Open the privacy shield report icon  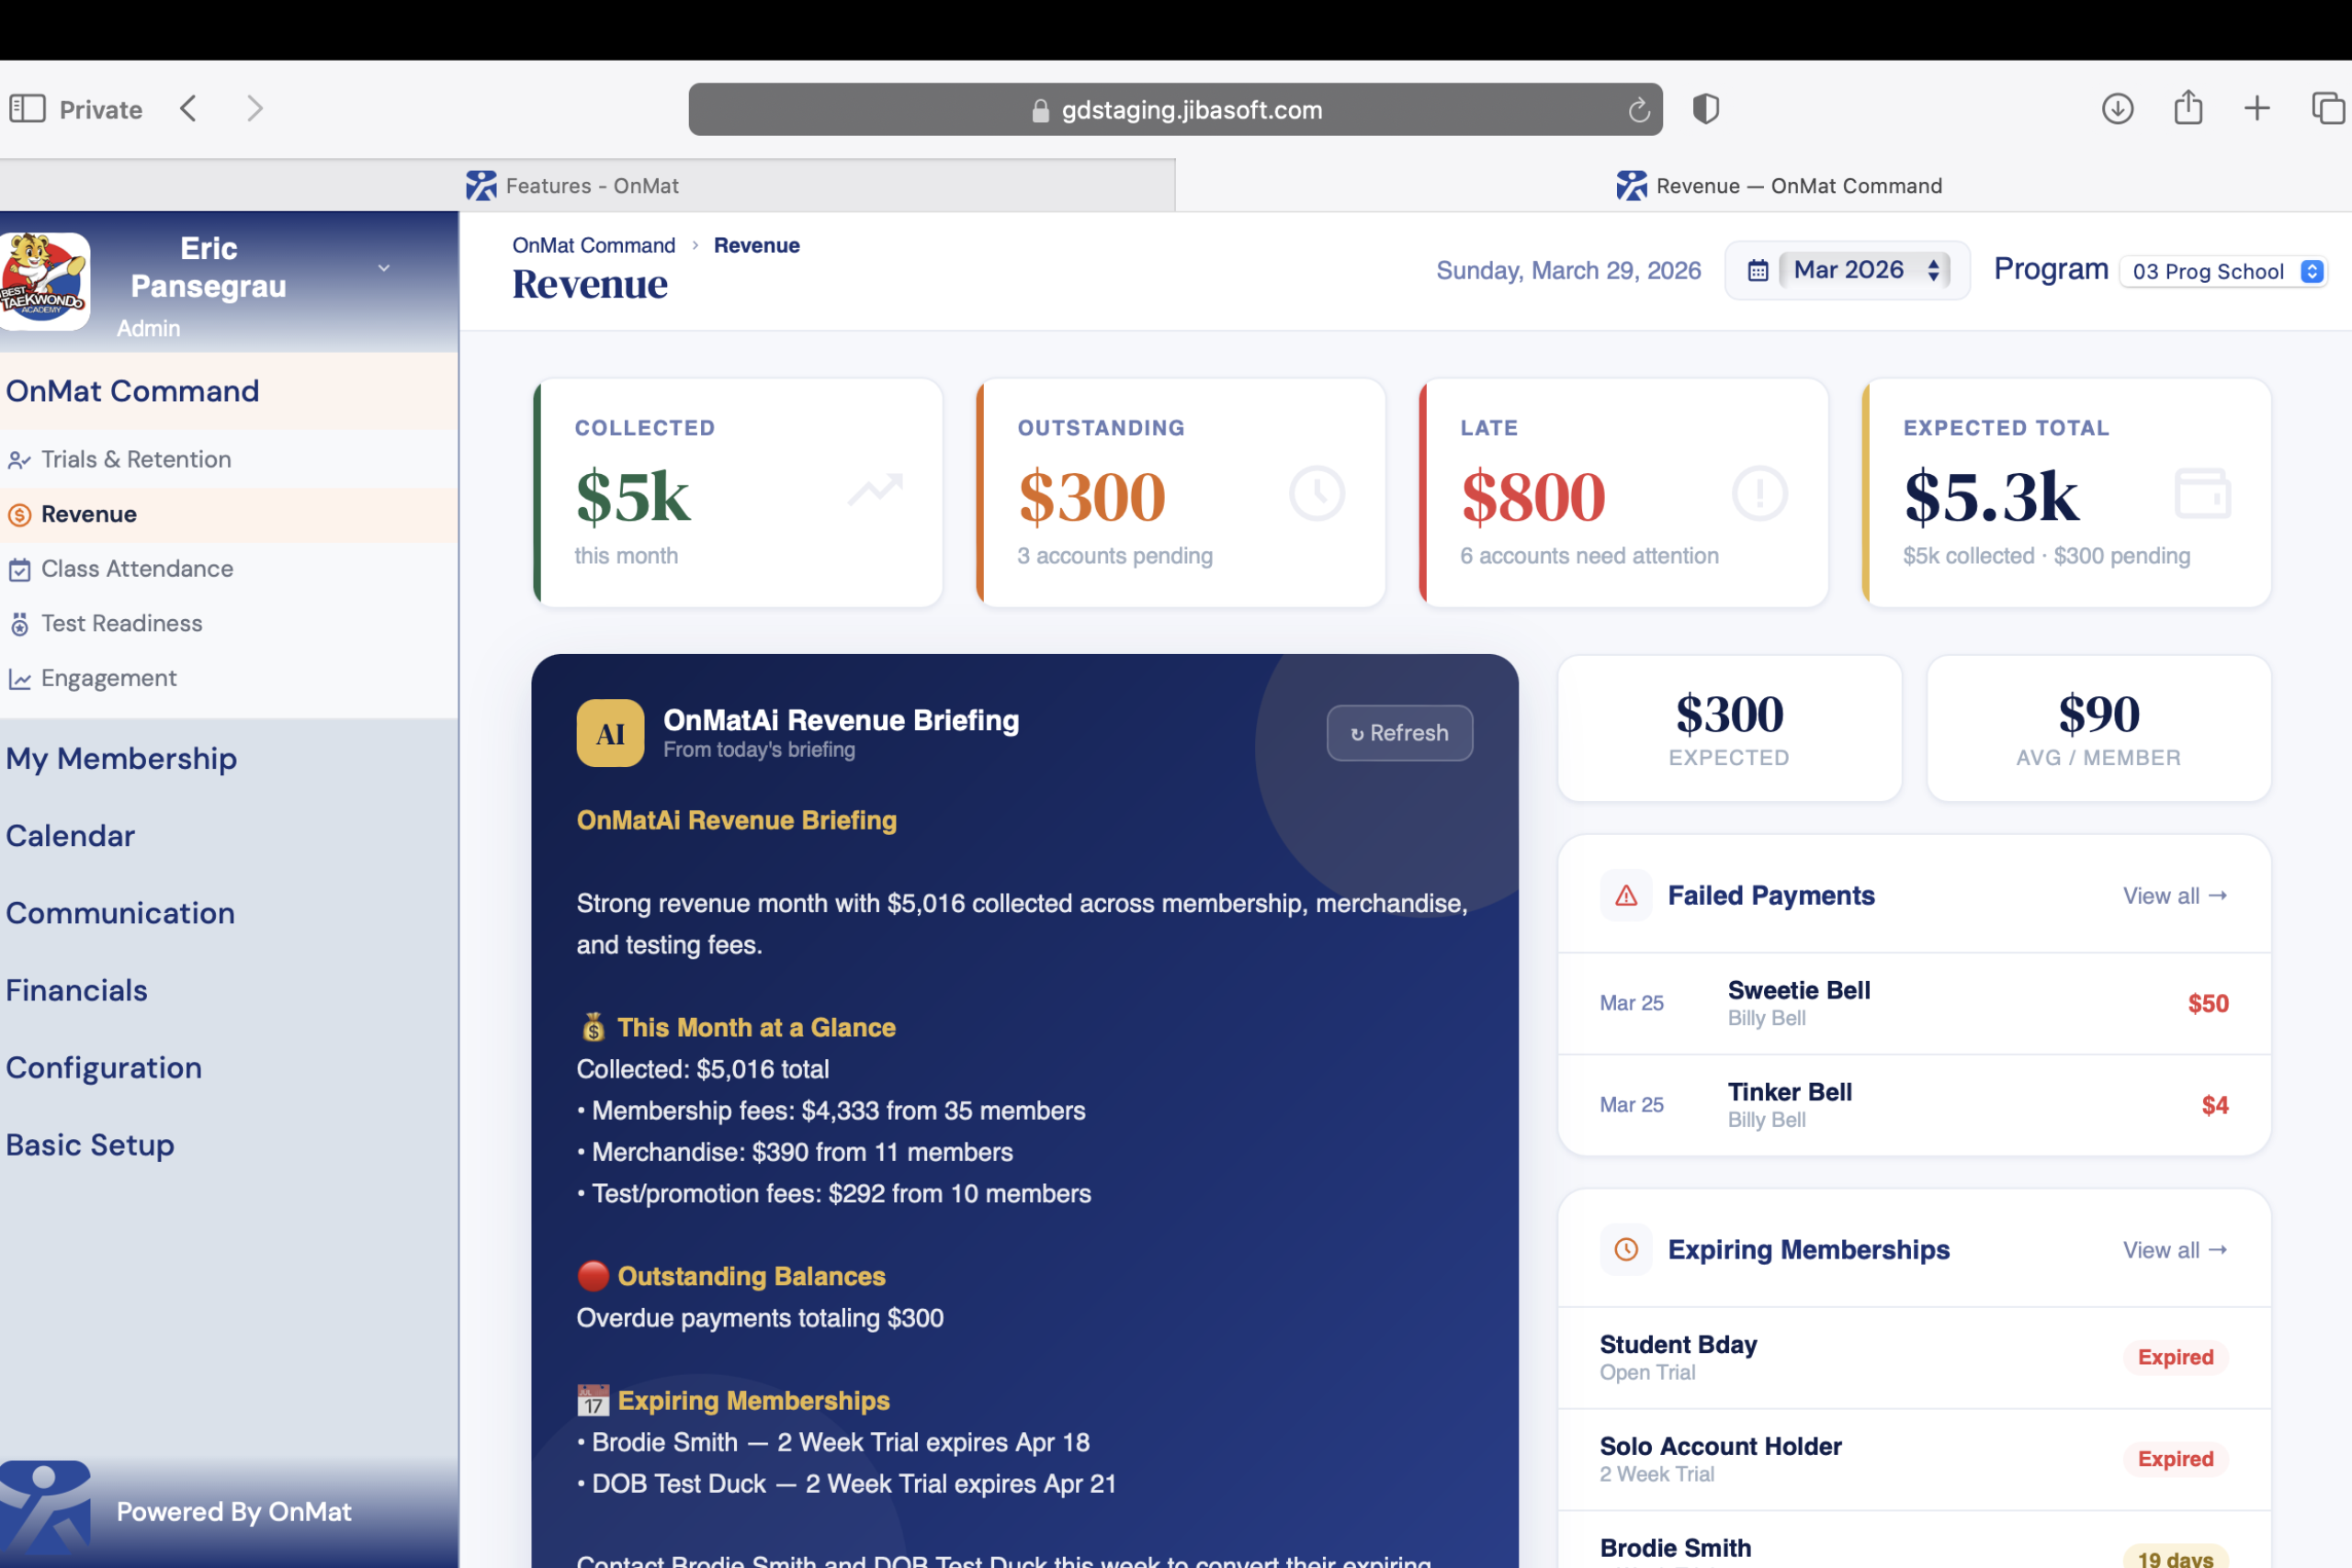point(1705,108)
